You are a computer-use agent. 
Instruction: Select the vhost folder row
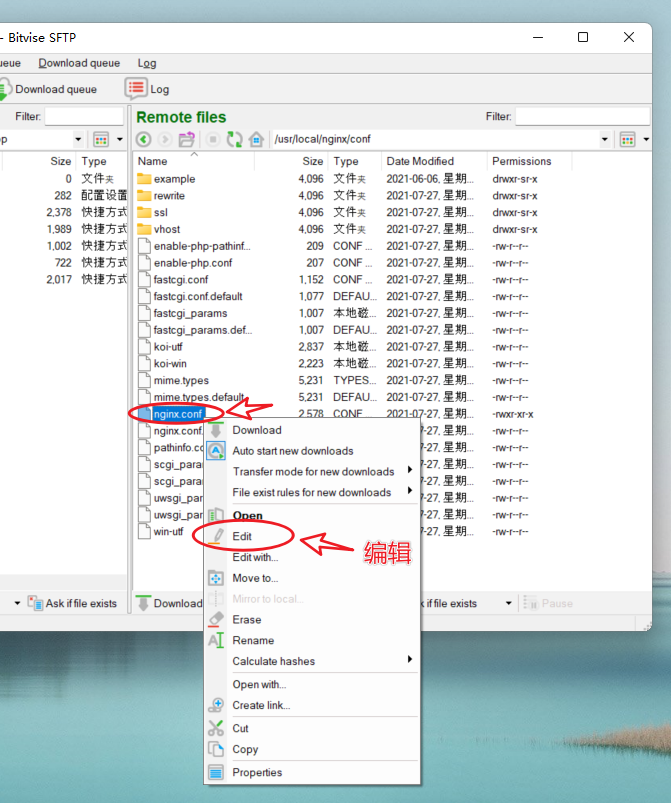click(166, 229)
